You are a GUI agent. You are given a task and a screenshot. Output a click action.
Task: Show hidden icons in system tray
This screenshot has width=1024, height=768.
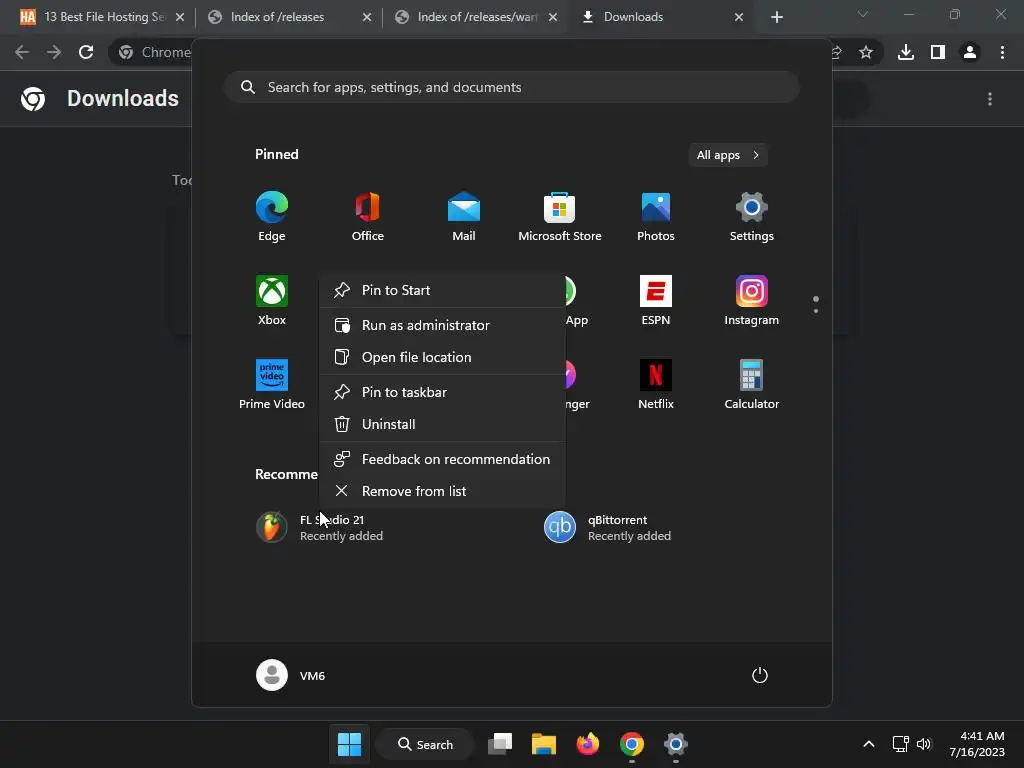(869, 744)
